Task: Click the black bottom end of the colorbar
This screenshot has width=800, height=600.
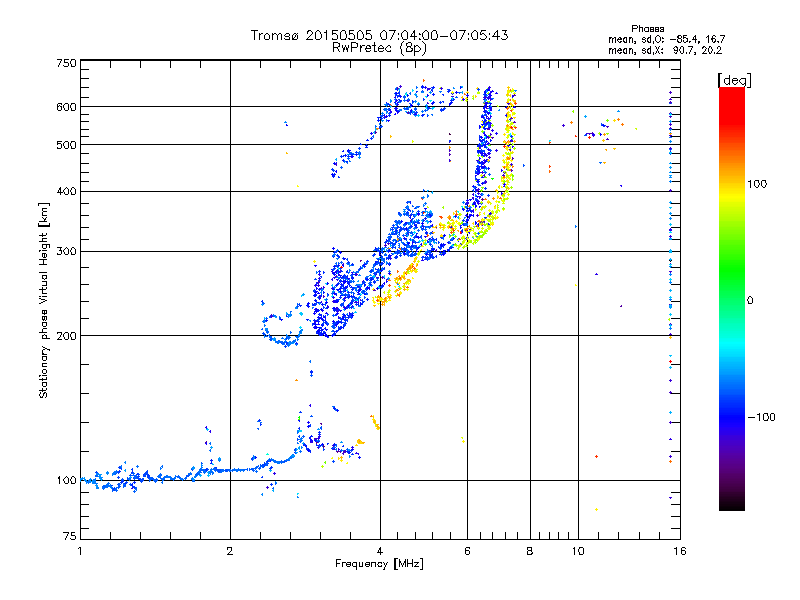Action: pyautogui.click(x=732, y=504)
